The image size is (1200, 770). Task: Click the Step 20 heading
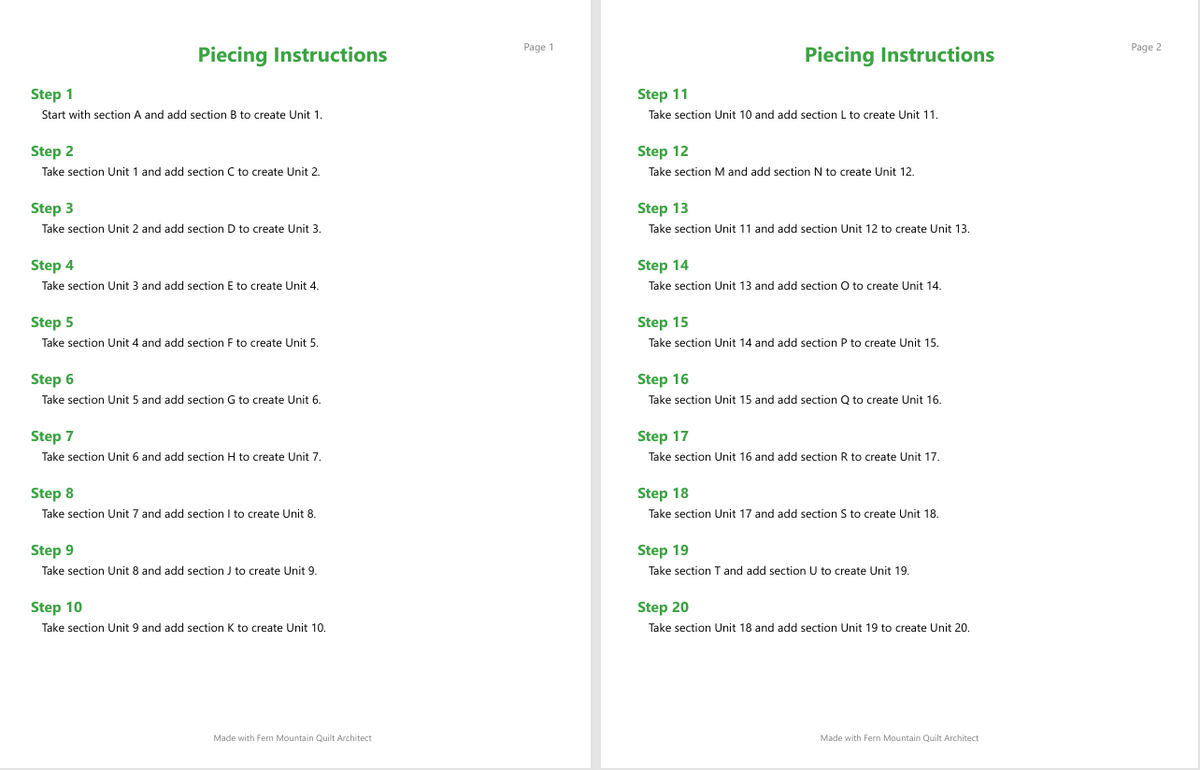663,607
